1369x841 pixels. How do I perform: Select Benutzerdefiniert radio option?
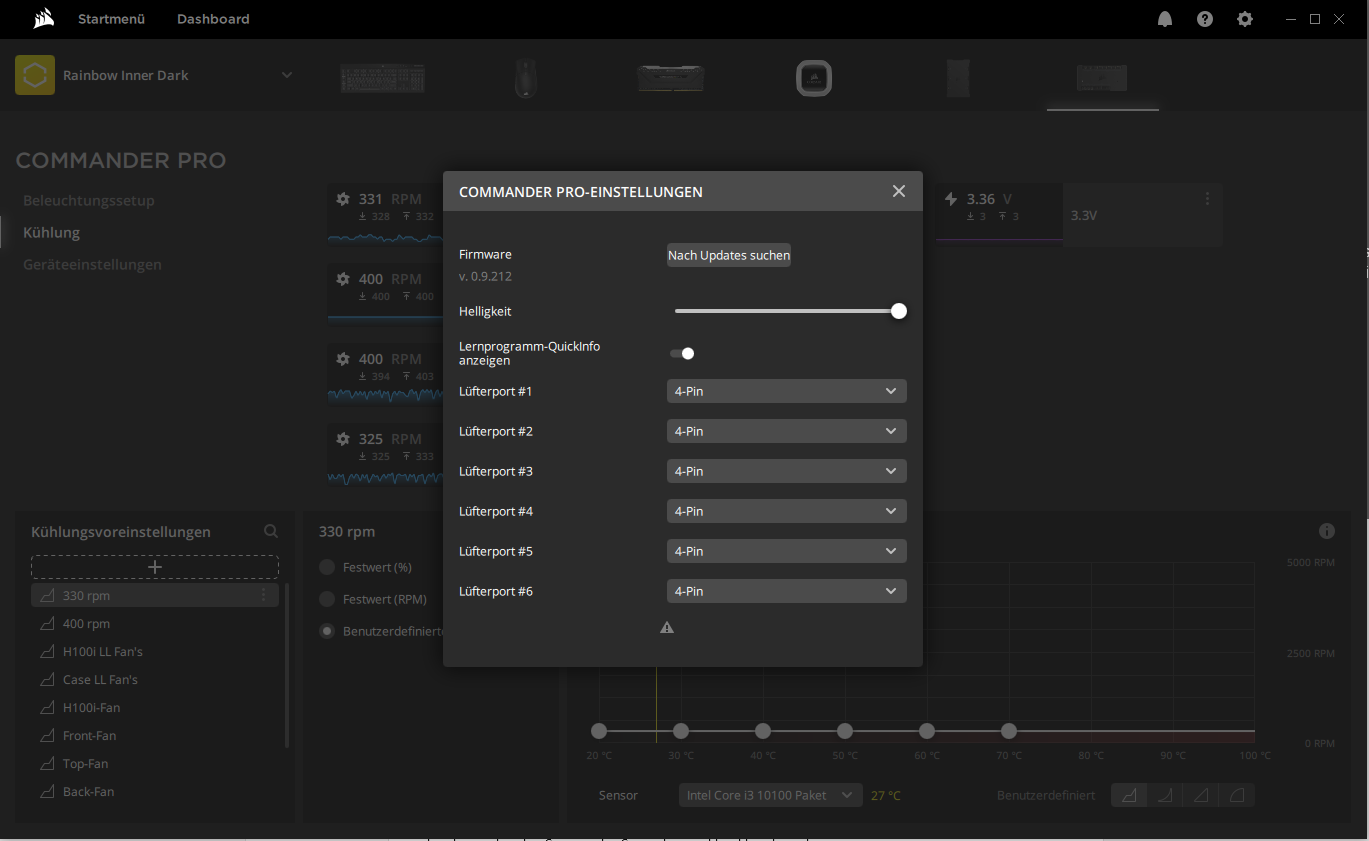coord(327,631)
